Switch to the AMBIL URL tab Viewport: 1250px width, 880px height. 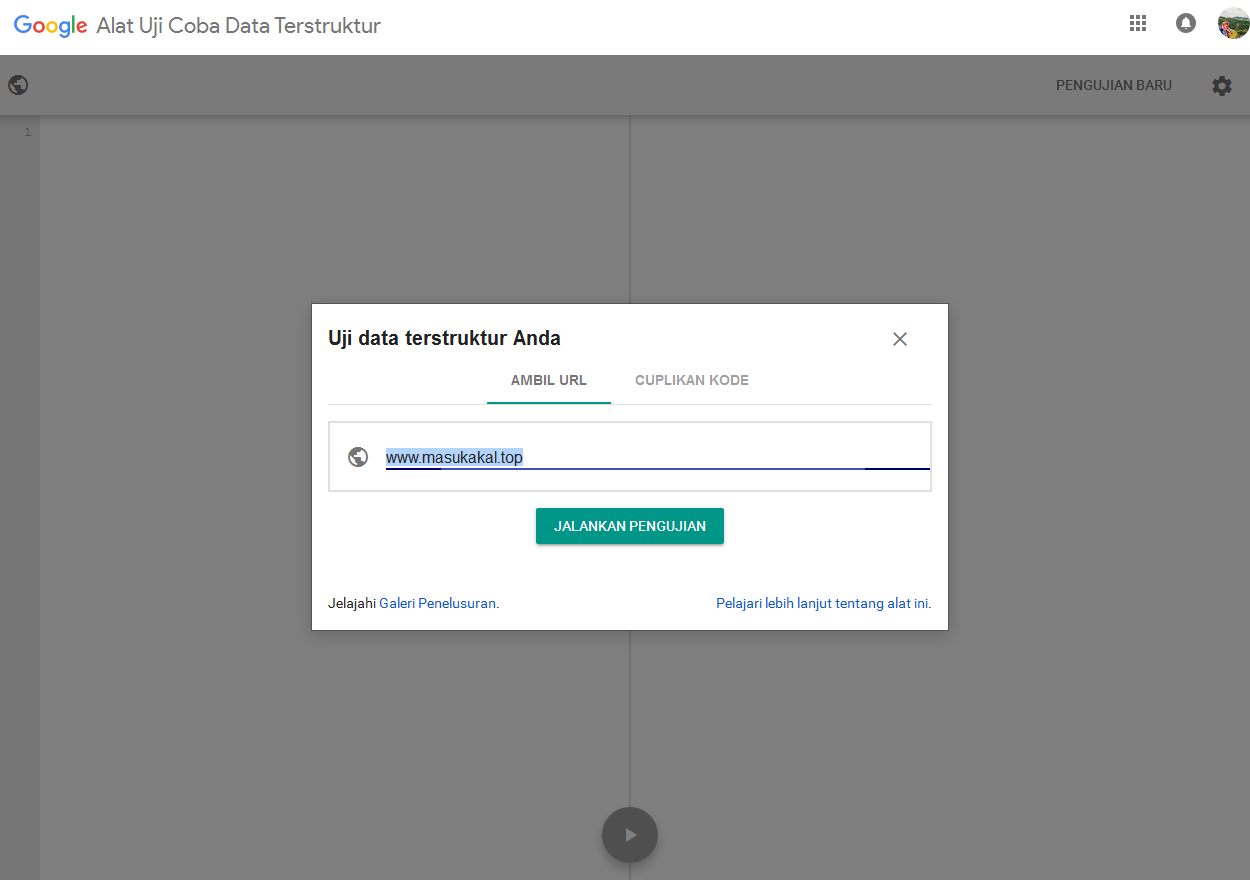[x=549, y=381]
